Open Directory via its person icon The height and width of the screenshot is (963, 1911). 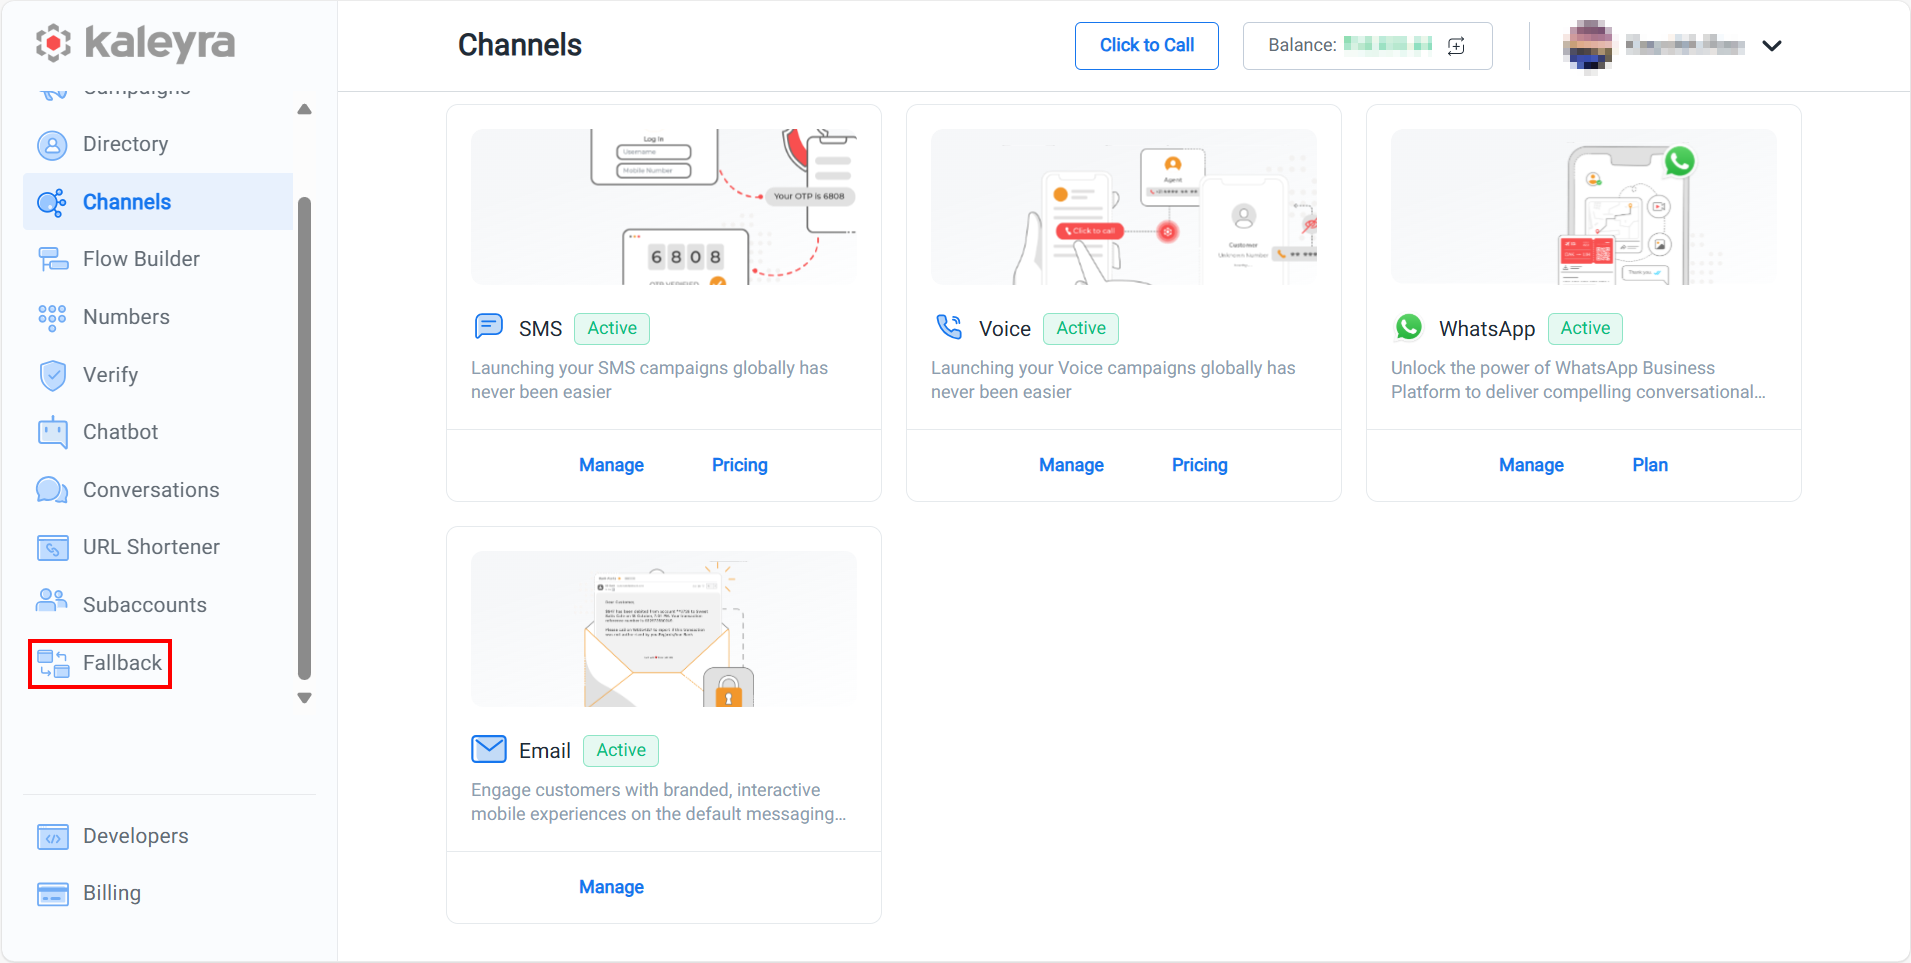52,145
